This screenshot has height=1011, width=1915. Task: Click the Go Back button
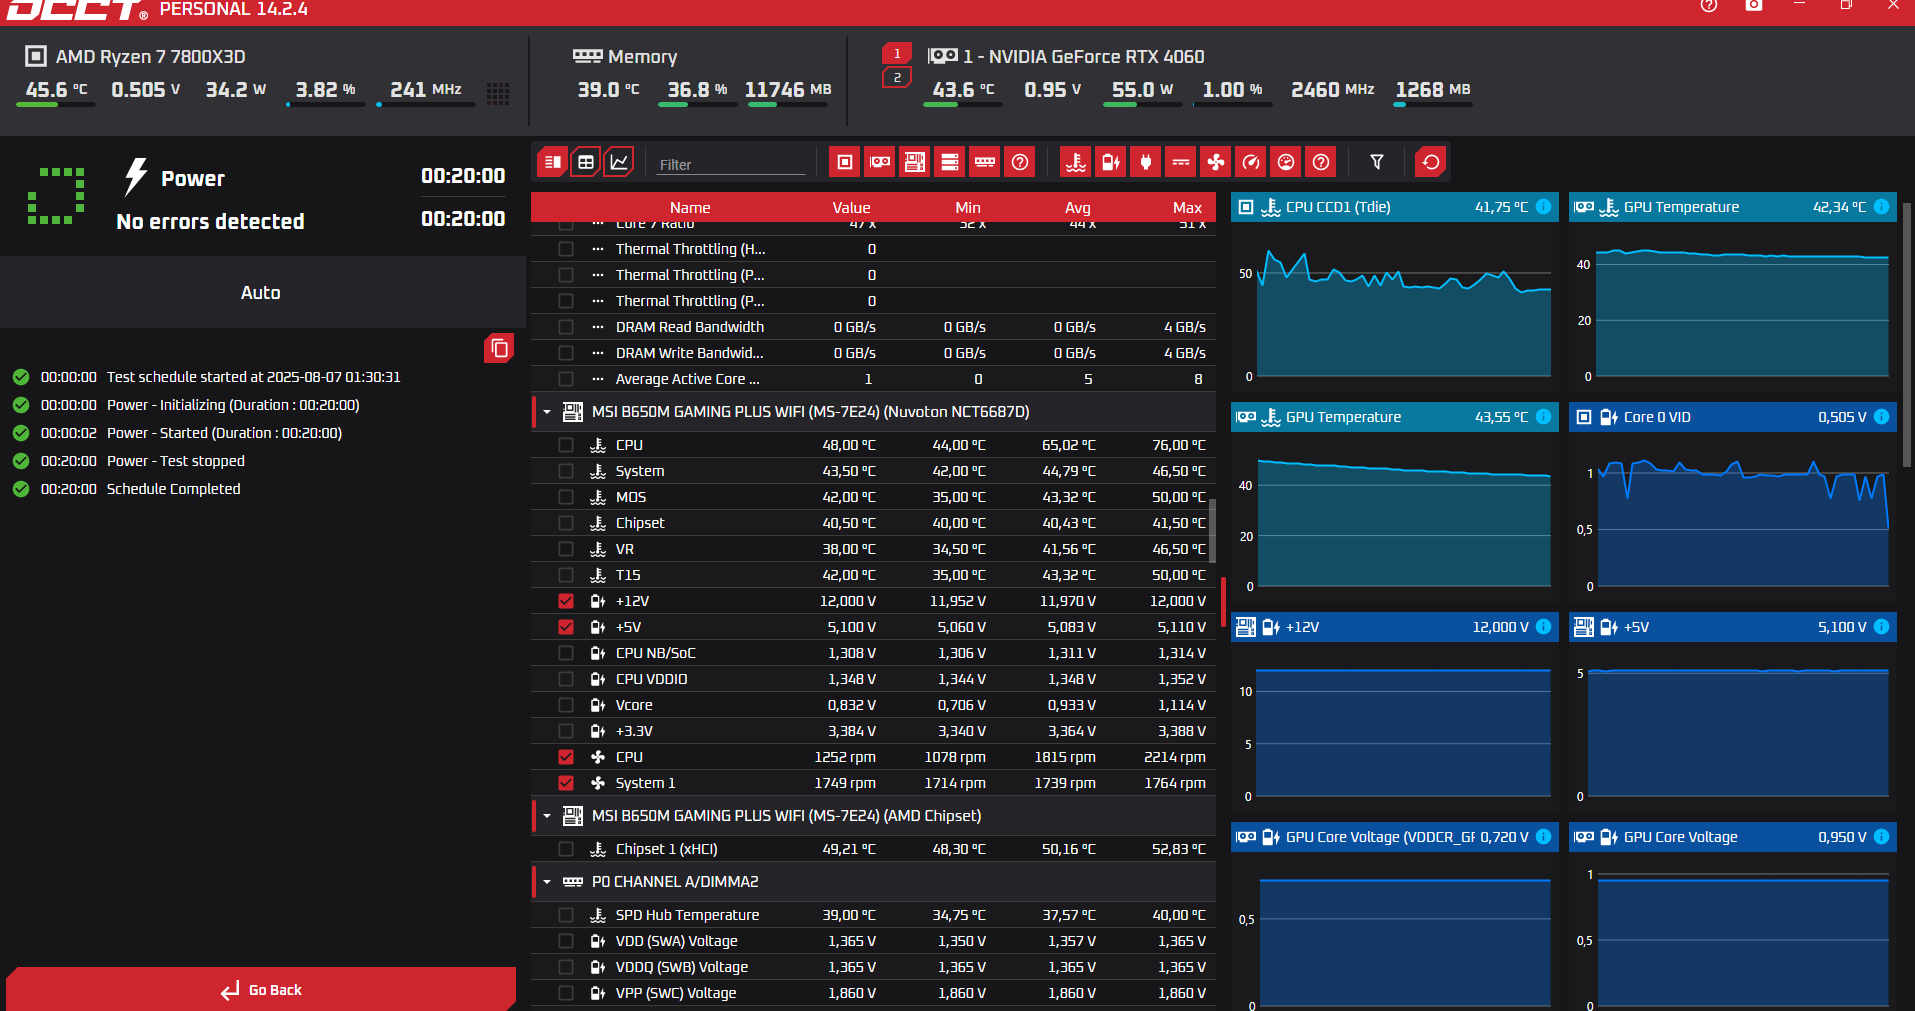coord(261,990)
